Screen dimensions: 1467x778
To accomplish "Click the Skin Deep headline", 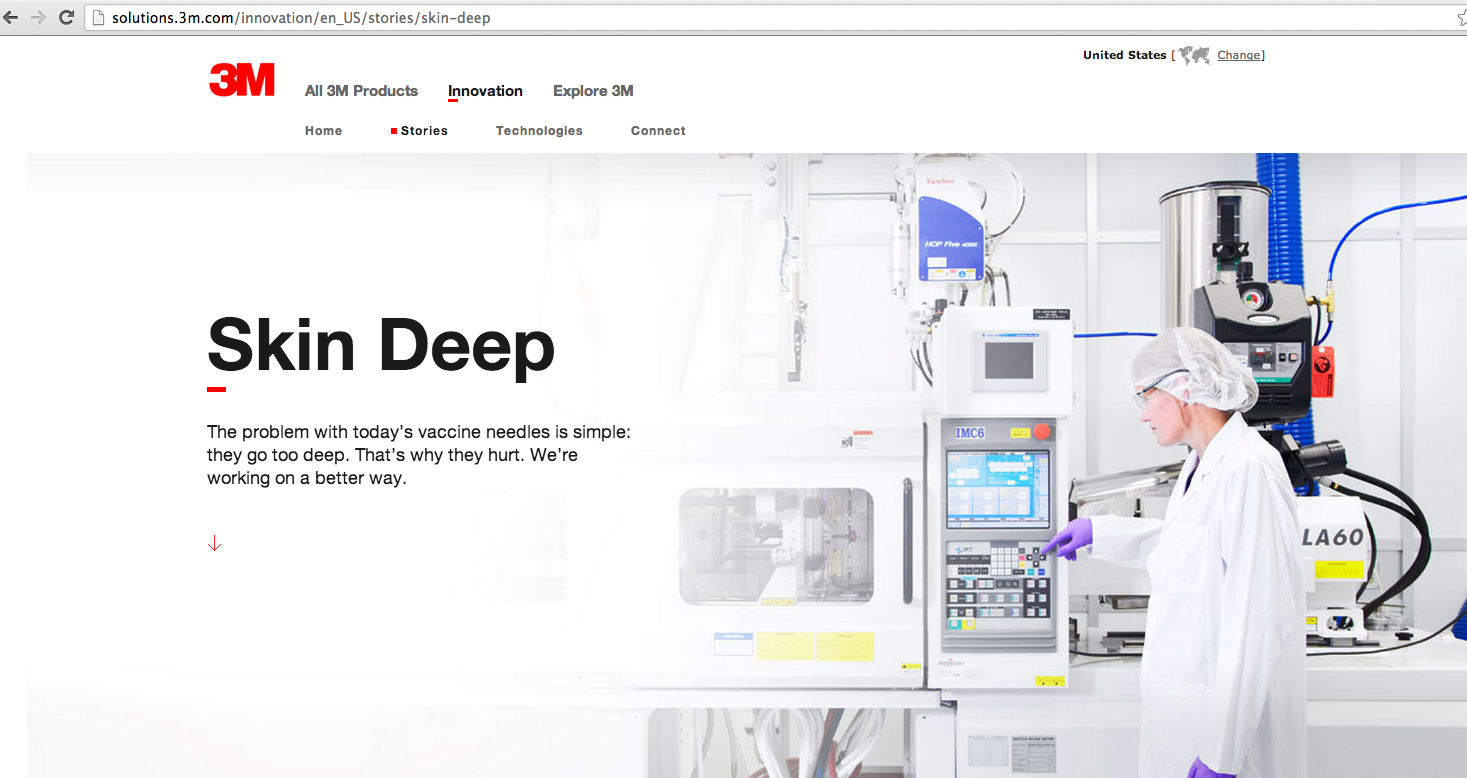I will pos(380,345).
